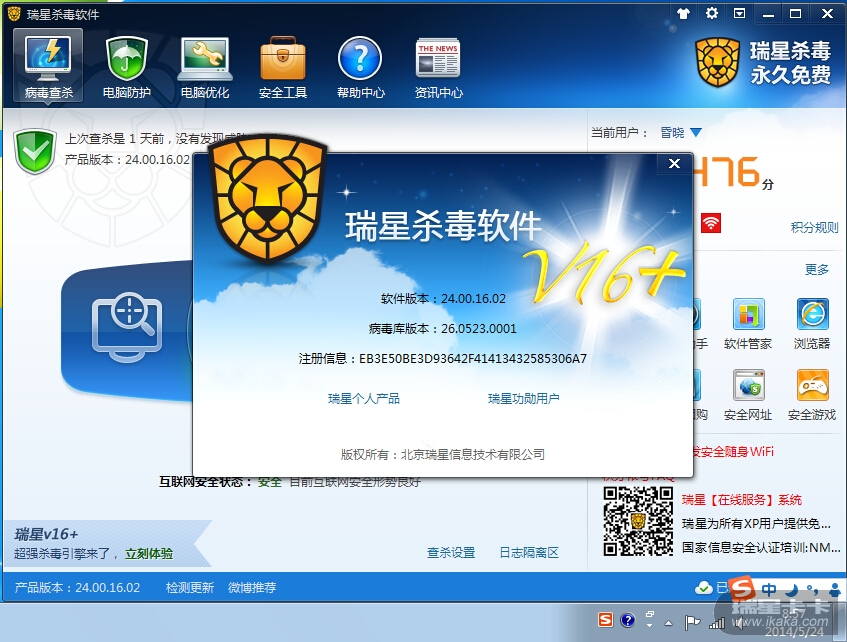
Task: Click the QR code image
Action: pos(638,521)
